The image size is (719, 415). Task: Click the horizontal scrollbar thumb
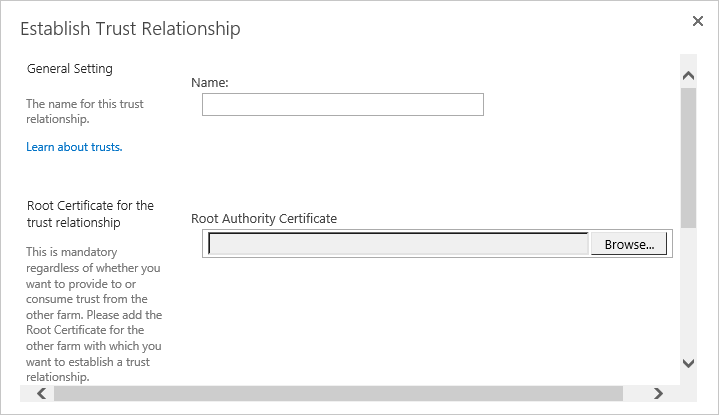338,393
